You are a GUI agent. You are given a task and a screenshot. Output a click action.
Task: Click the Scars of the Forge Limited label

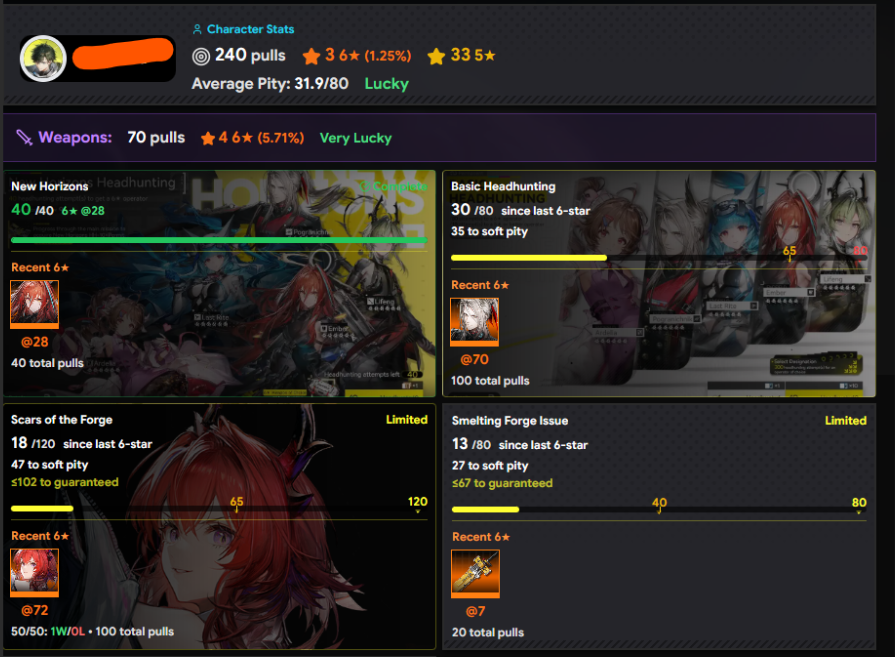pyautogui.click(x=406, y=420)
